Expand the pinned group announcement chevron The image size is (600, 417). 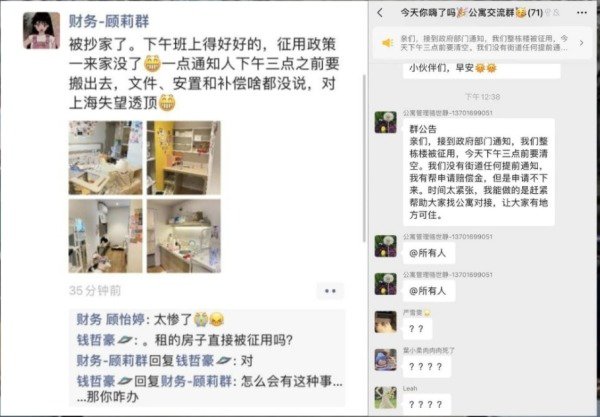coord(582,43)
